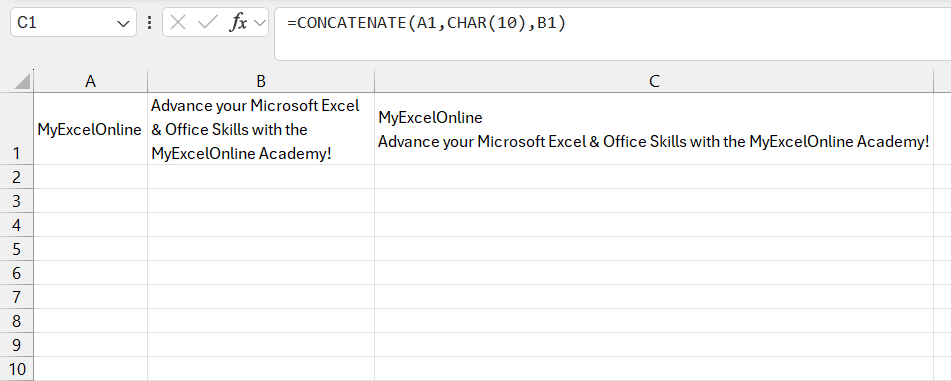The width and height of the screenshot is (951, 381).
Task: Select cell C1 with concatenated two-line result
Action: click(654, 129)
